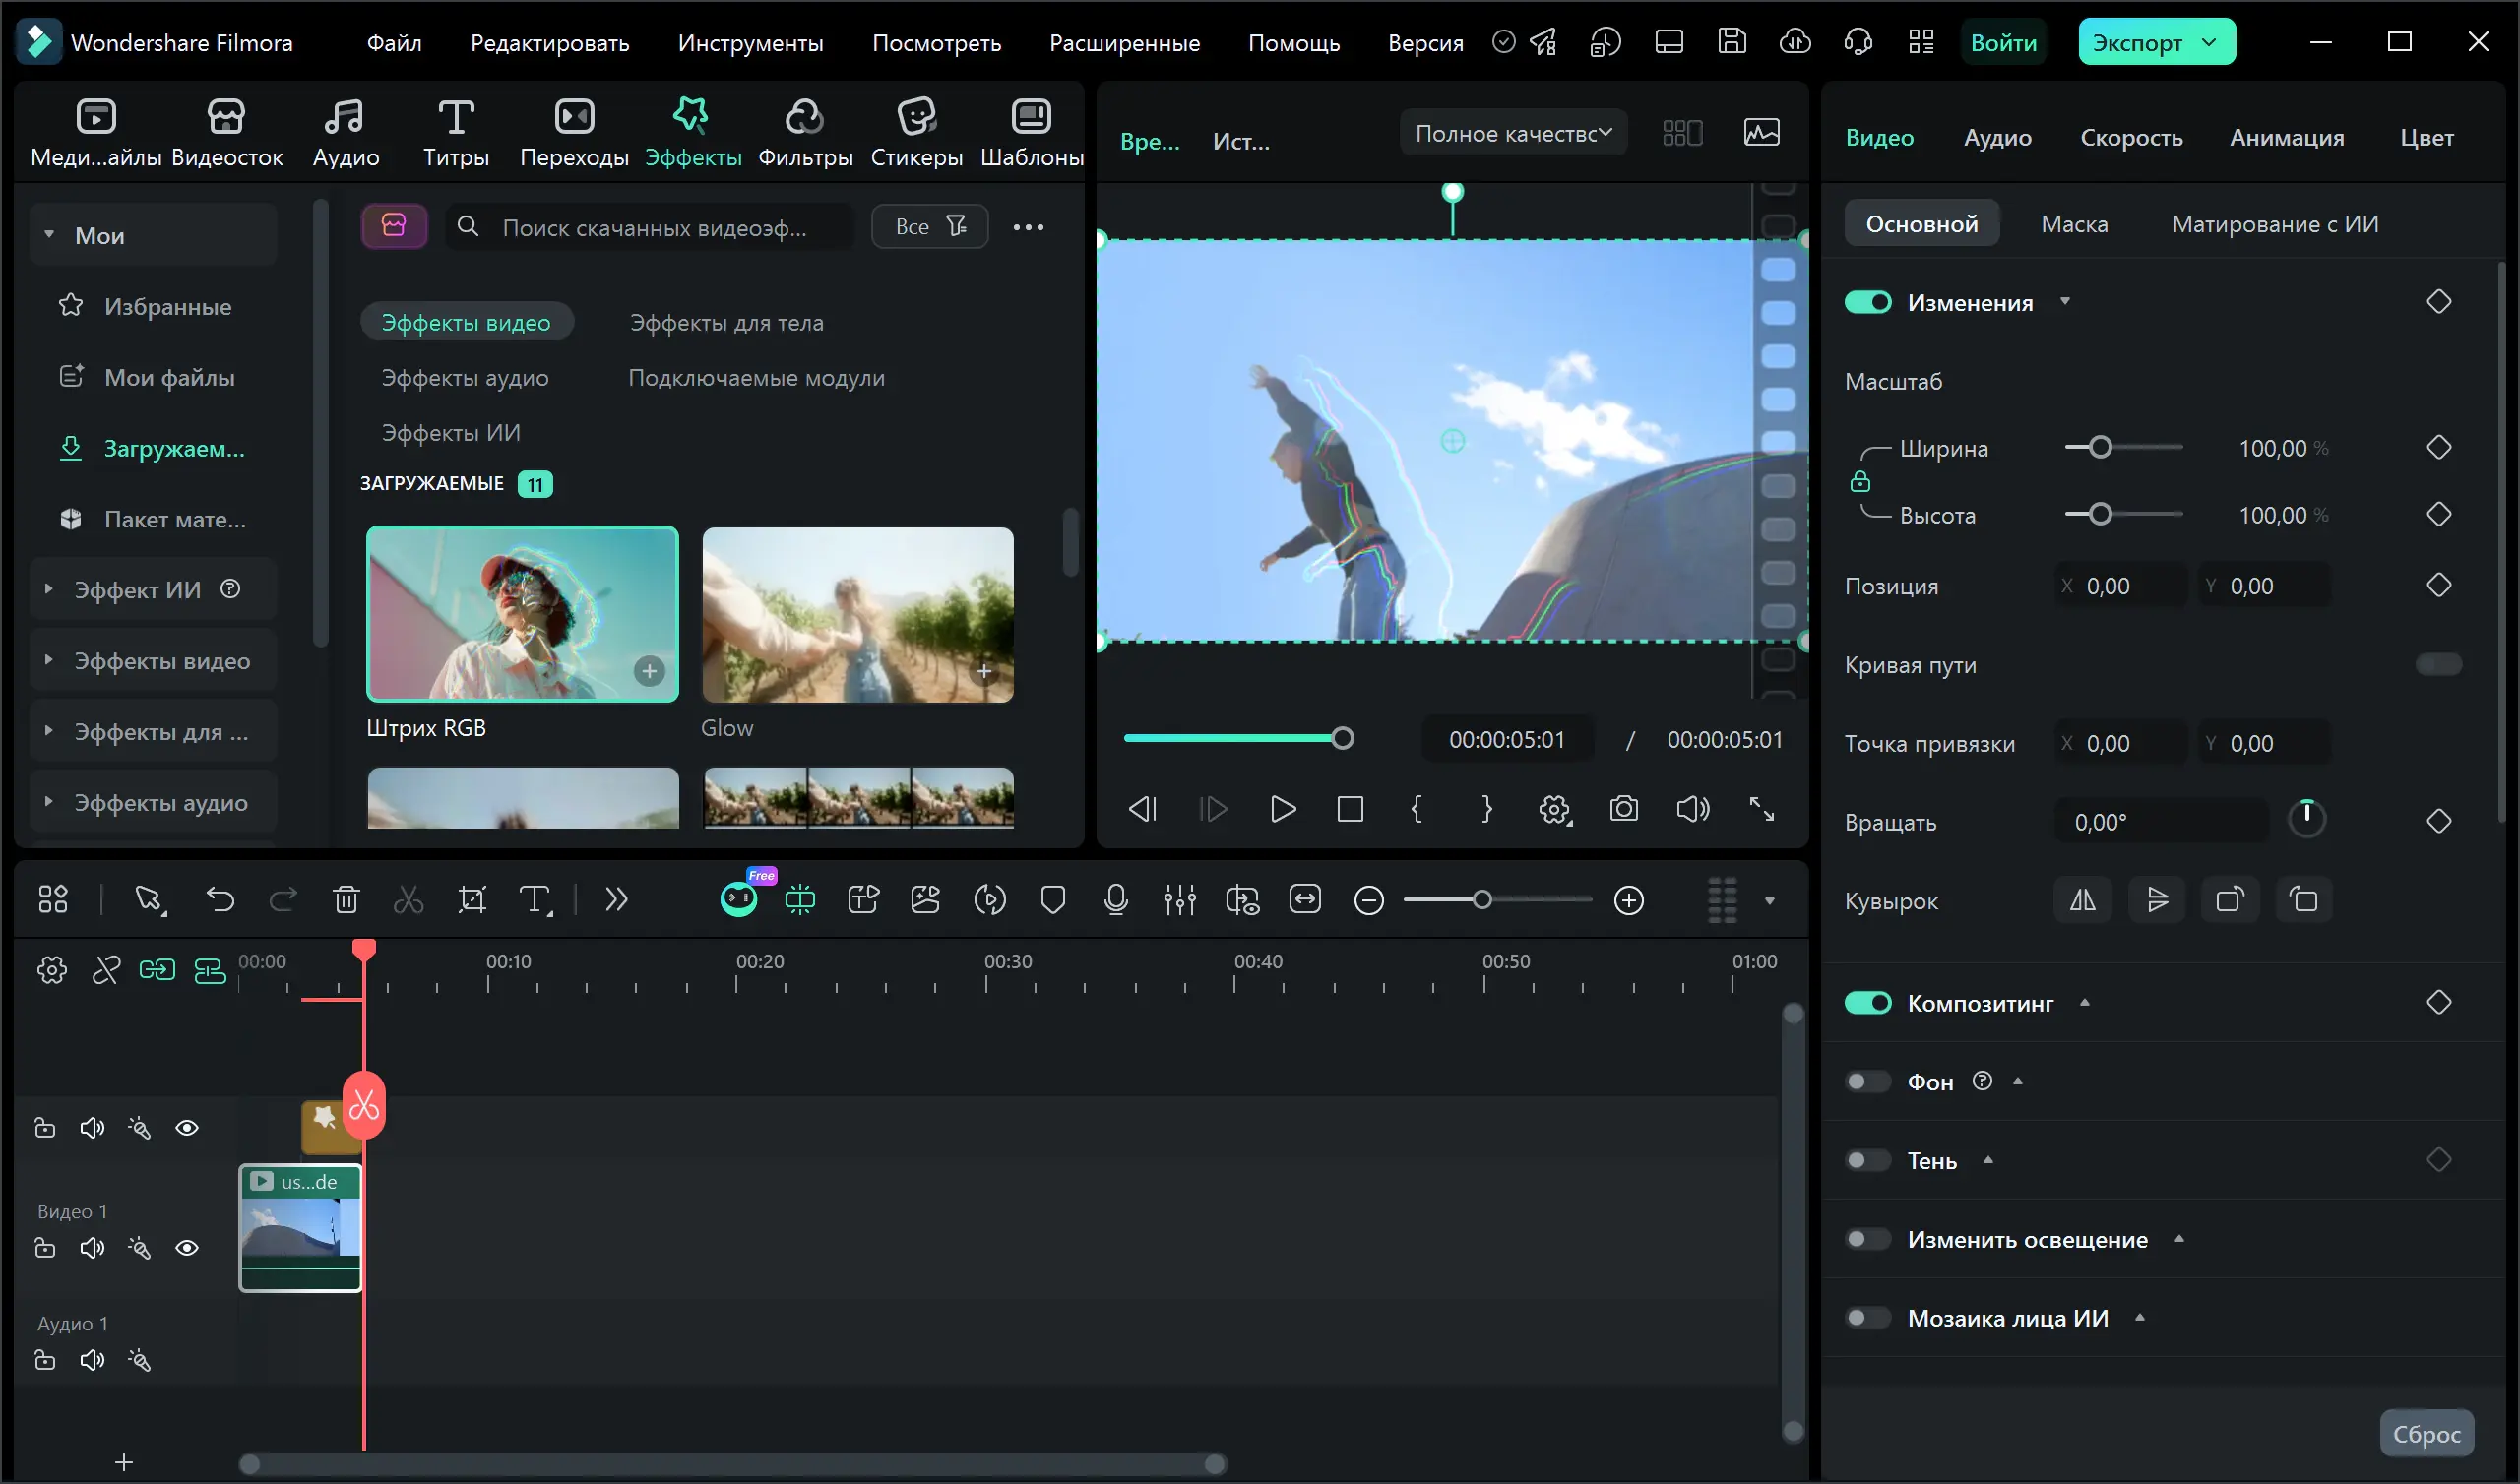Click the marker shield icon in timeline toolbar
This screenshot has width=2520, height=1484.
(1052, 900)
